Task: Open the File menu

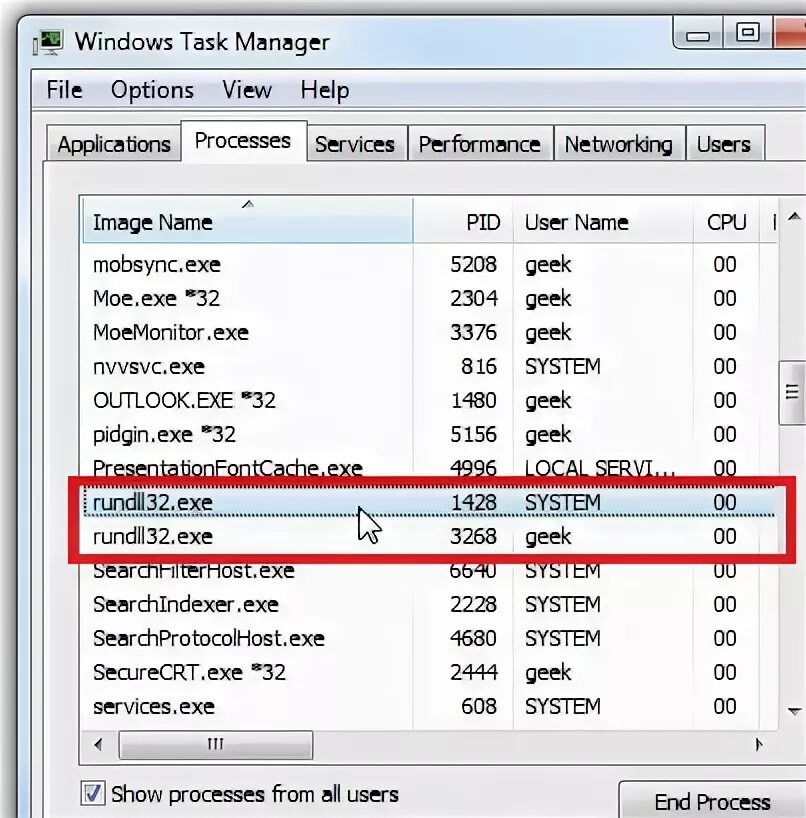Action: tap(64, 90)
